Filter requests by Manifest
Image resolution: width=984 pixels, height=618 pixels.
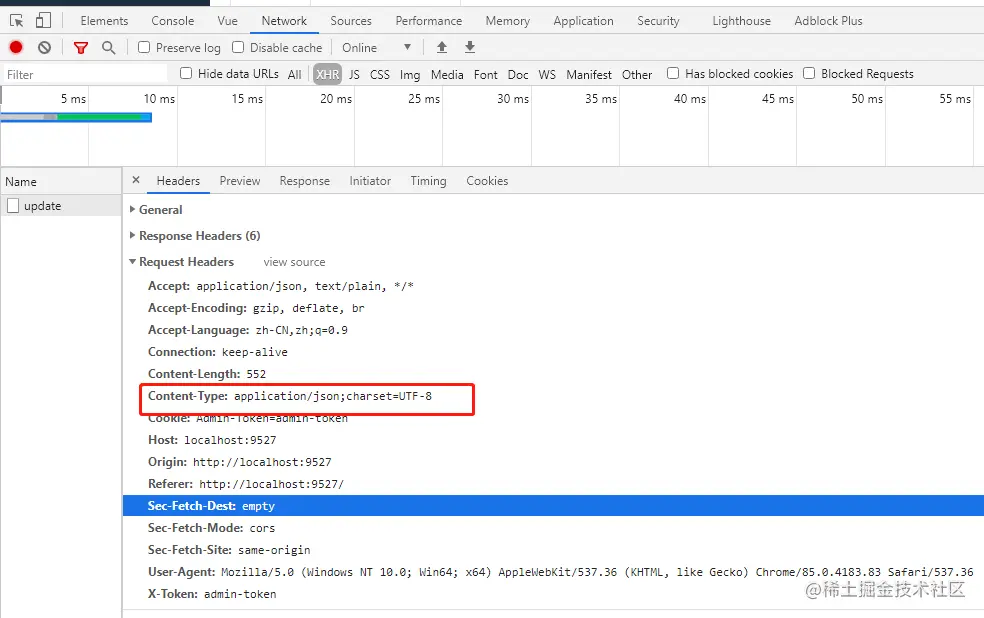tap(589, 74)
